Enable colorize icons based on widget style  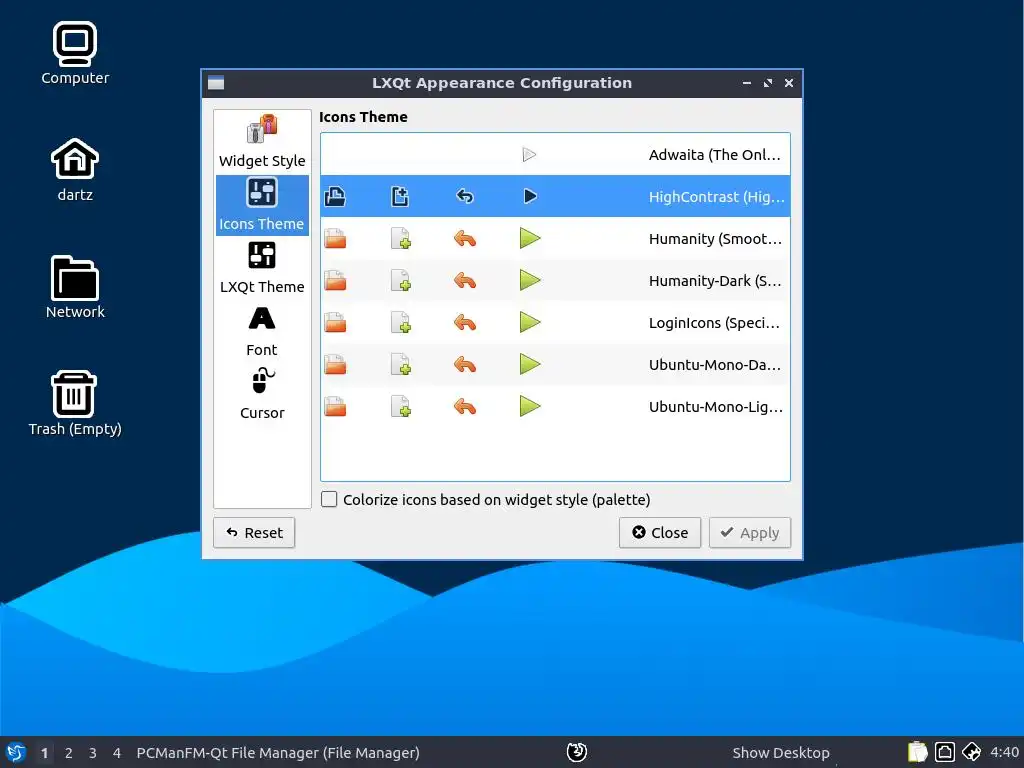point(329,500)
